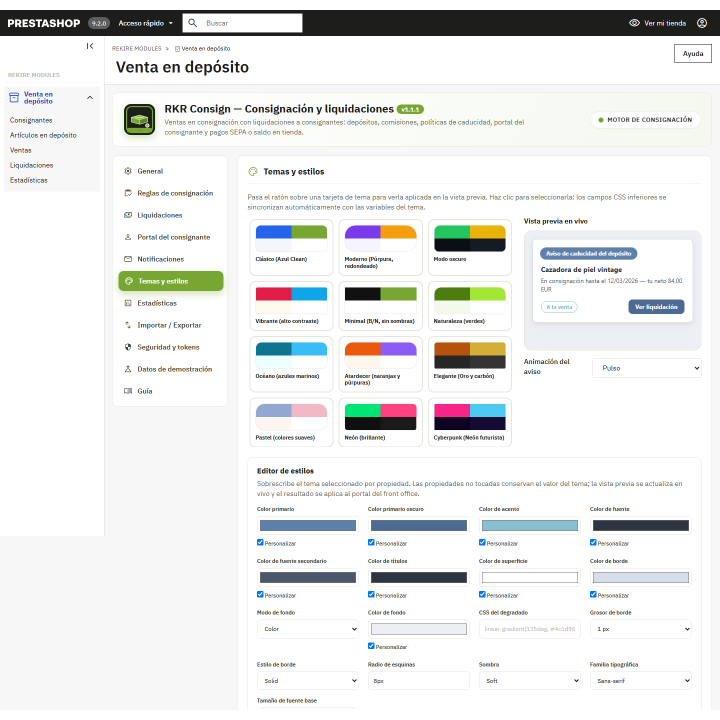Open Ventas in the sidebar

21,150
